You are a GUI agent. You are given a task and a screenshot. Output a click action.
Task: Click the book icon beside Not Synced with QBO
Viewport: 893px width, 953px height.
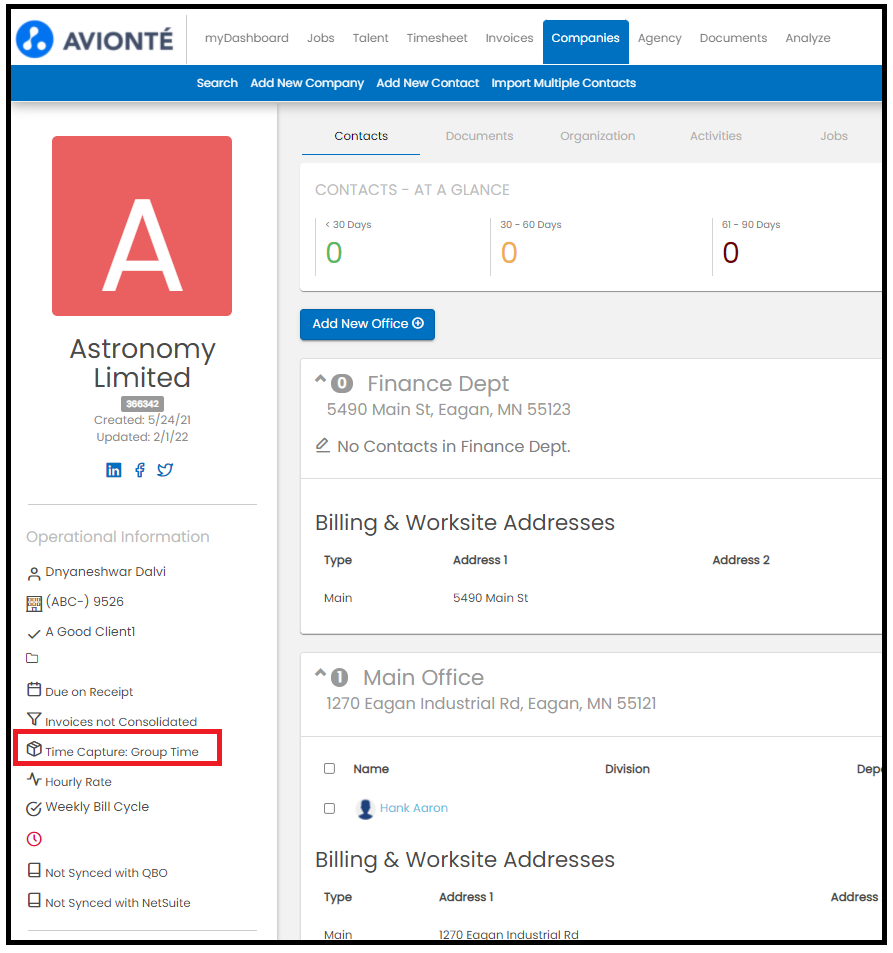coord(34,870)
